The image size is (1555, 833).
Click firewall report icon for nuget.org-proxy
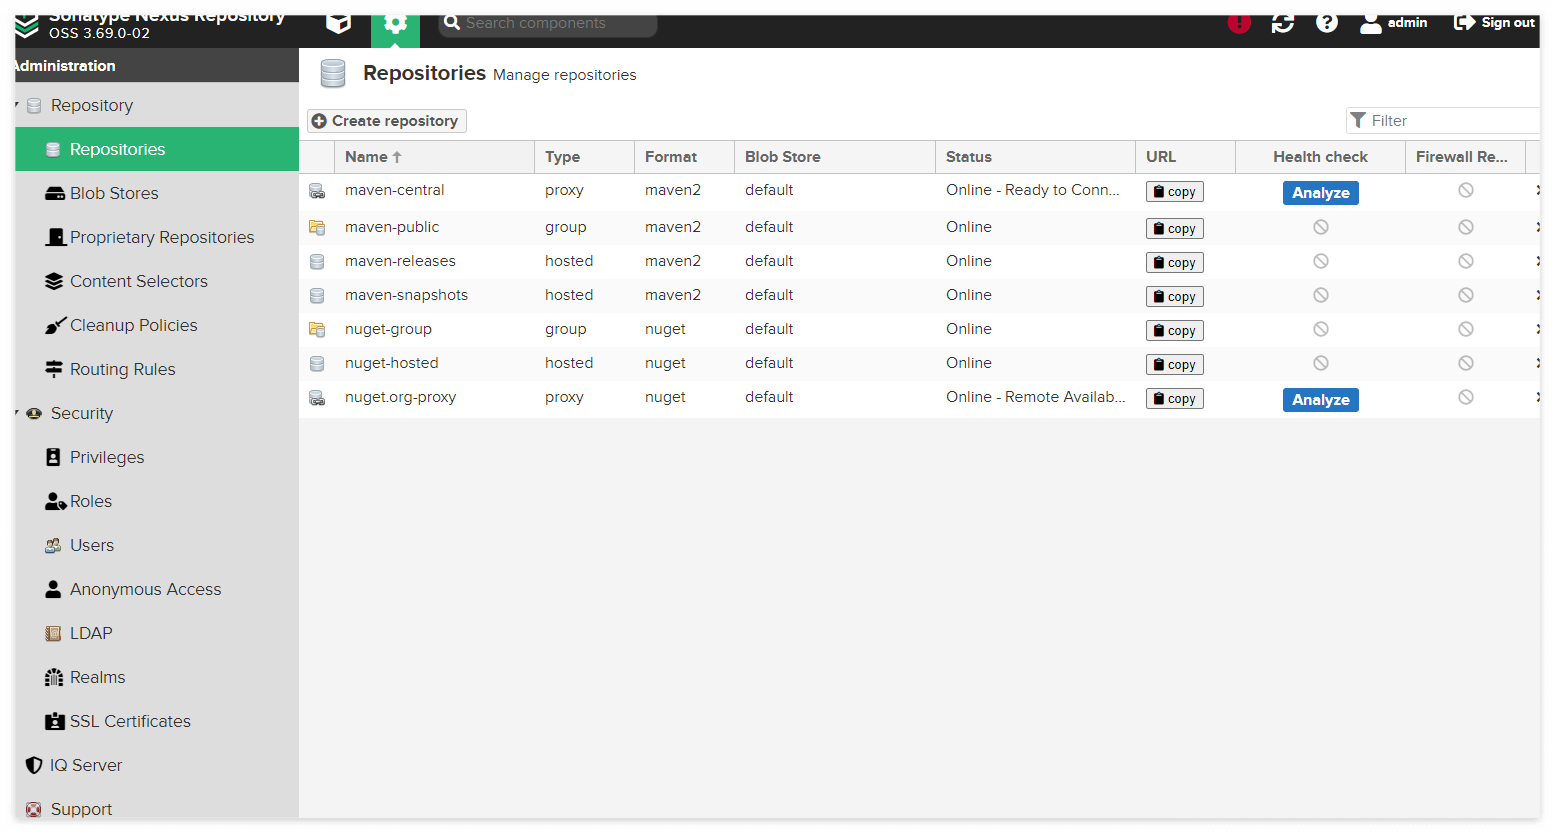click(1466, 397)
